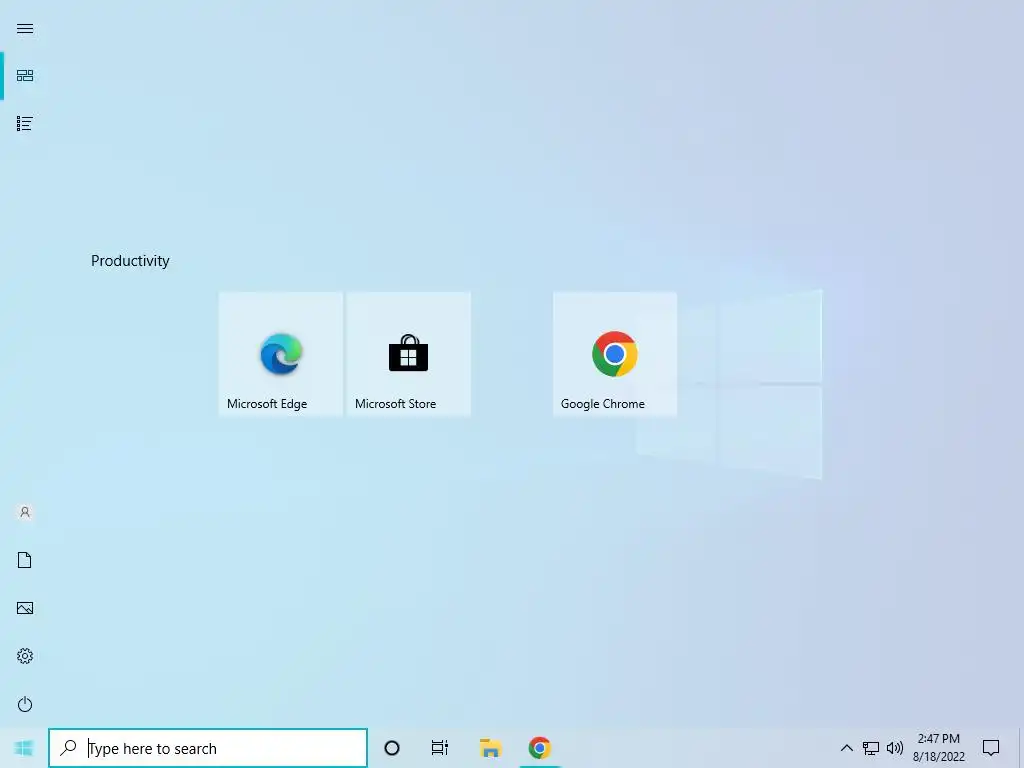Switch to Chrome on the taskbar
This screenshot has height=768, width=1024.
tap(539, 748)
